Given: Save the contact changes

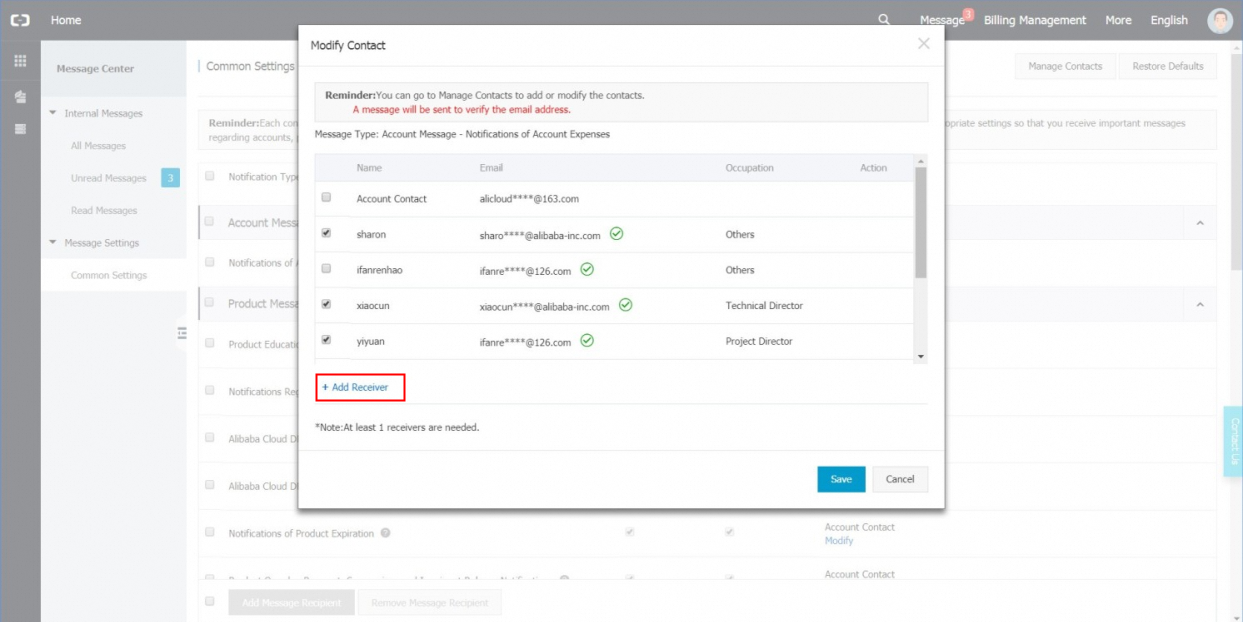Looking at the screenshot, I should 841,479.
